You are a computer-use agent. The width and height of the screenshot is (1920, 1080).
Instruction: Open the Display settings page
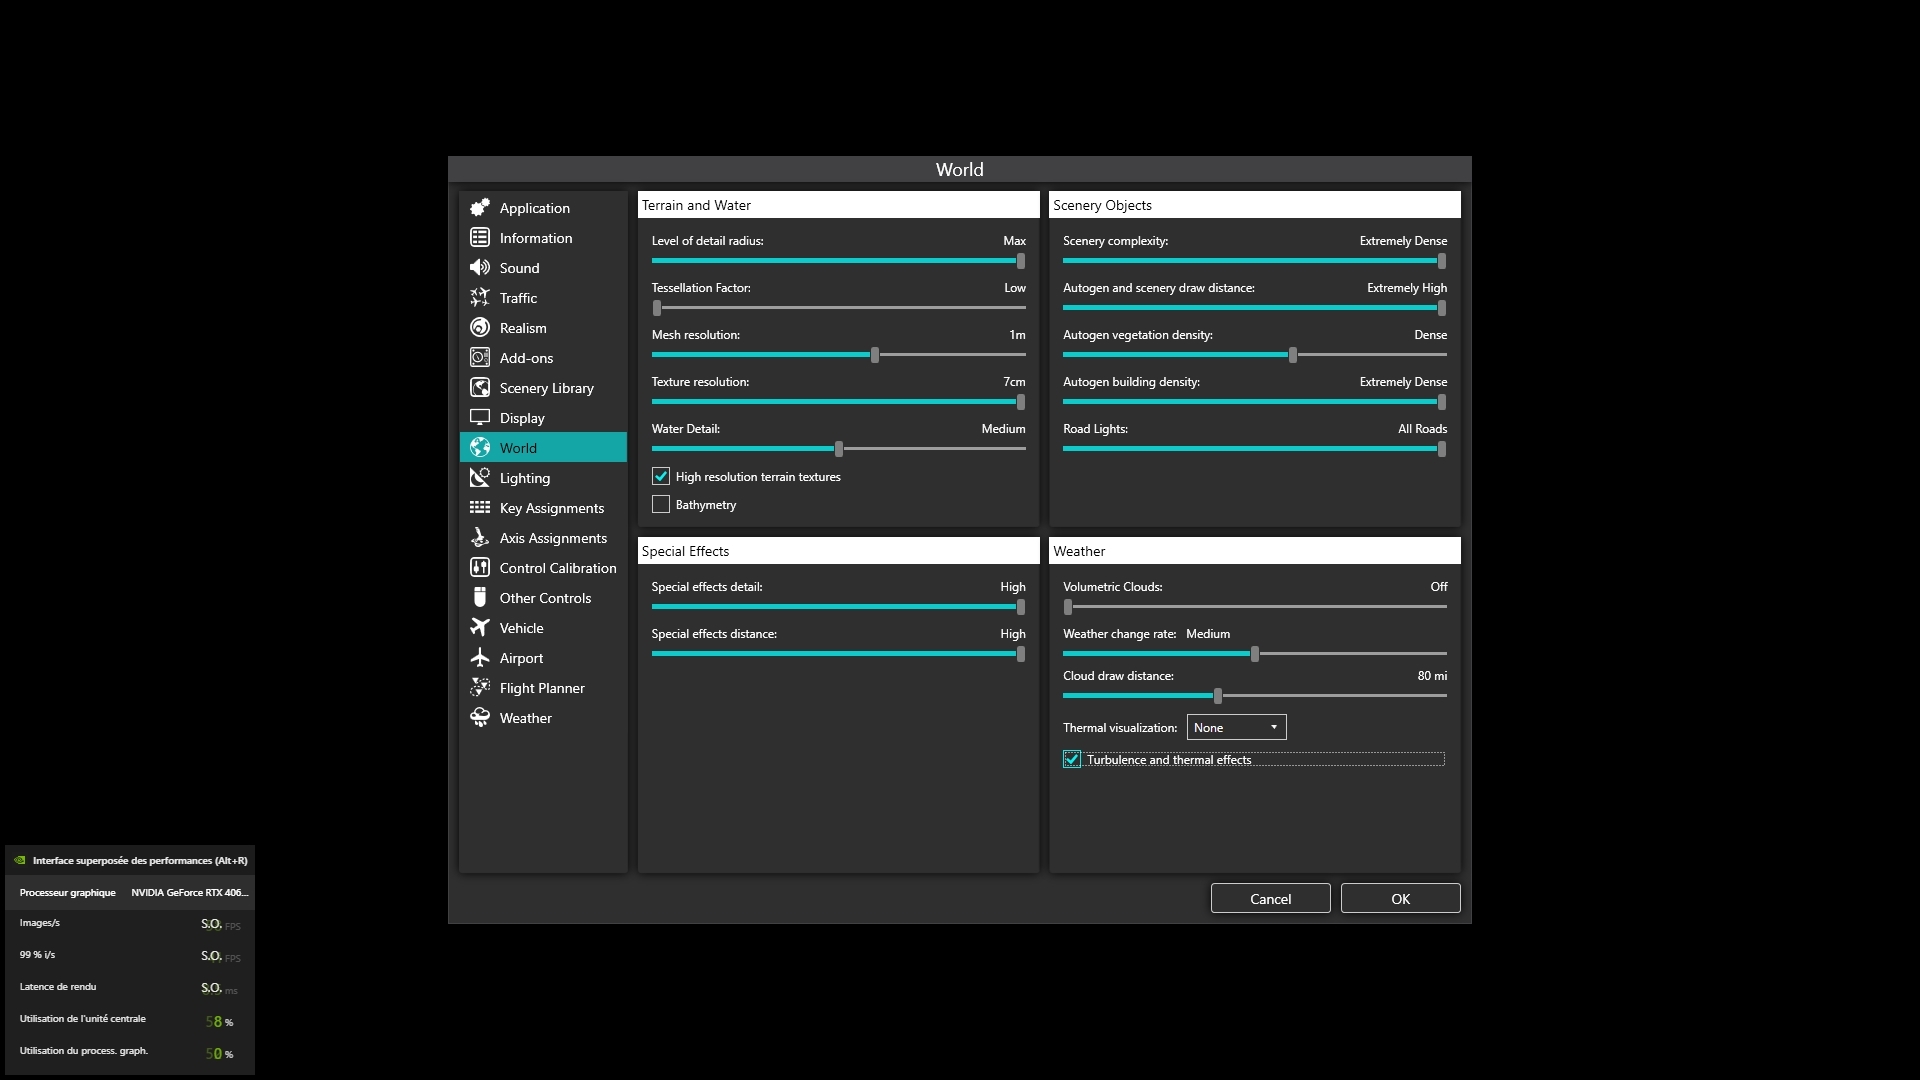point(522,418)
